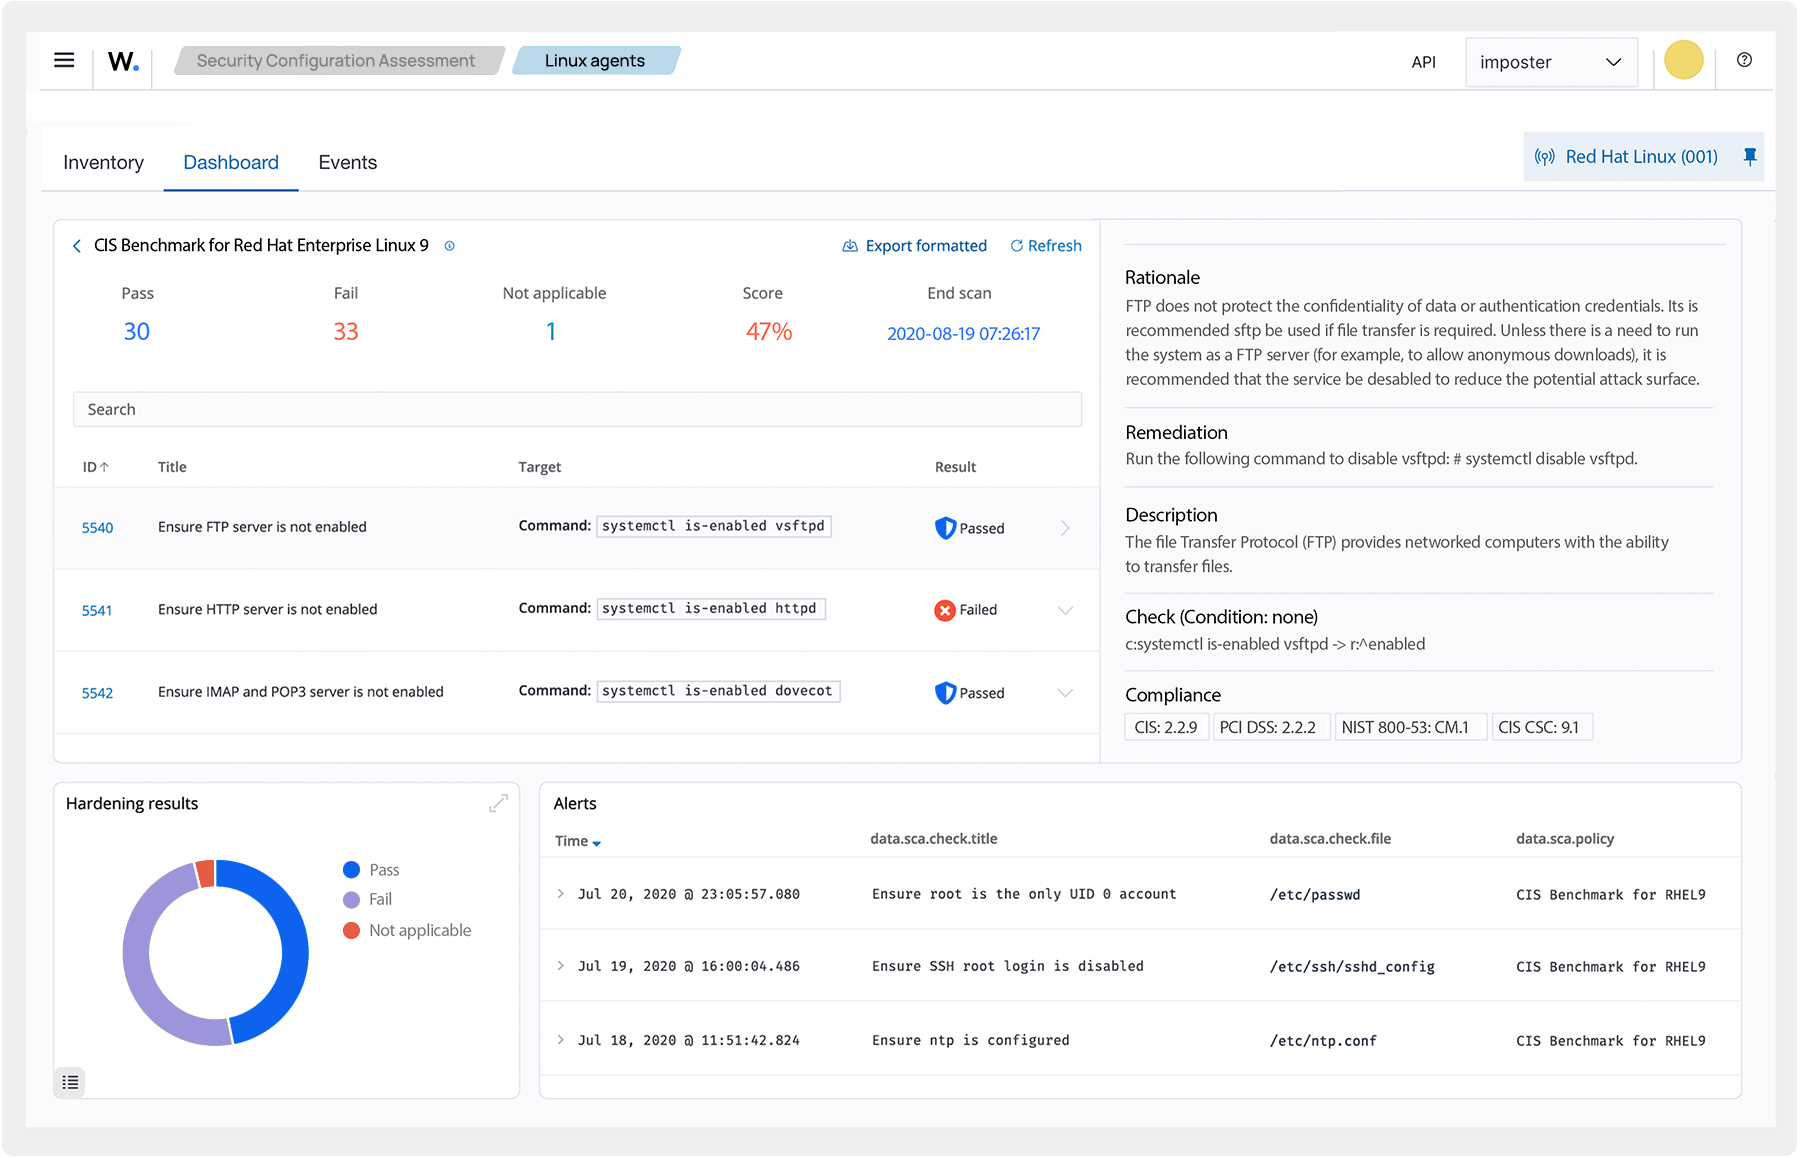The width and height of the screenshot is (1800, 1158).
Task: Expand the Jul 20 alert about UID 0 account
Action: point(560,893)
